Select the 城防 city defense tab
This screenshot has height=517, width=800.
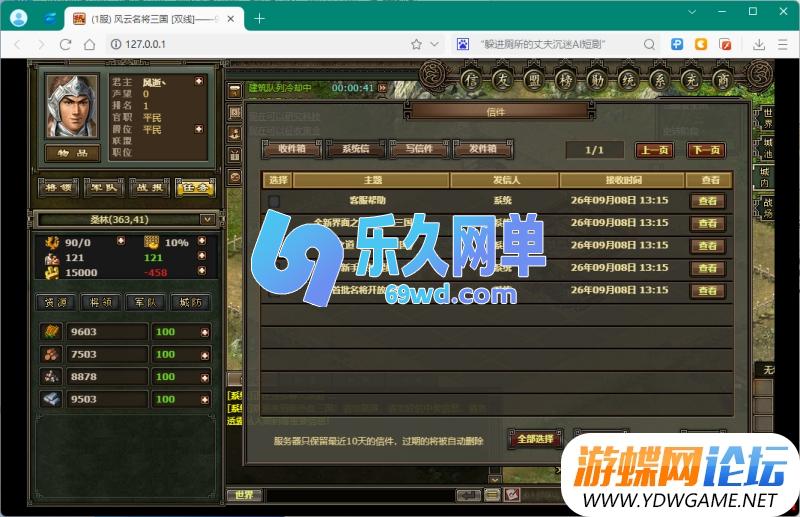[190, 302]
